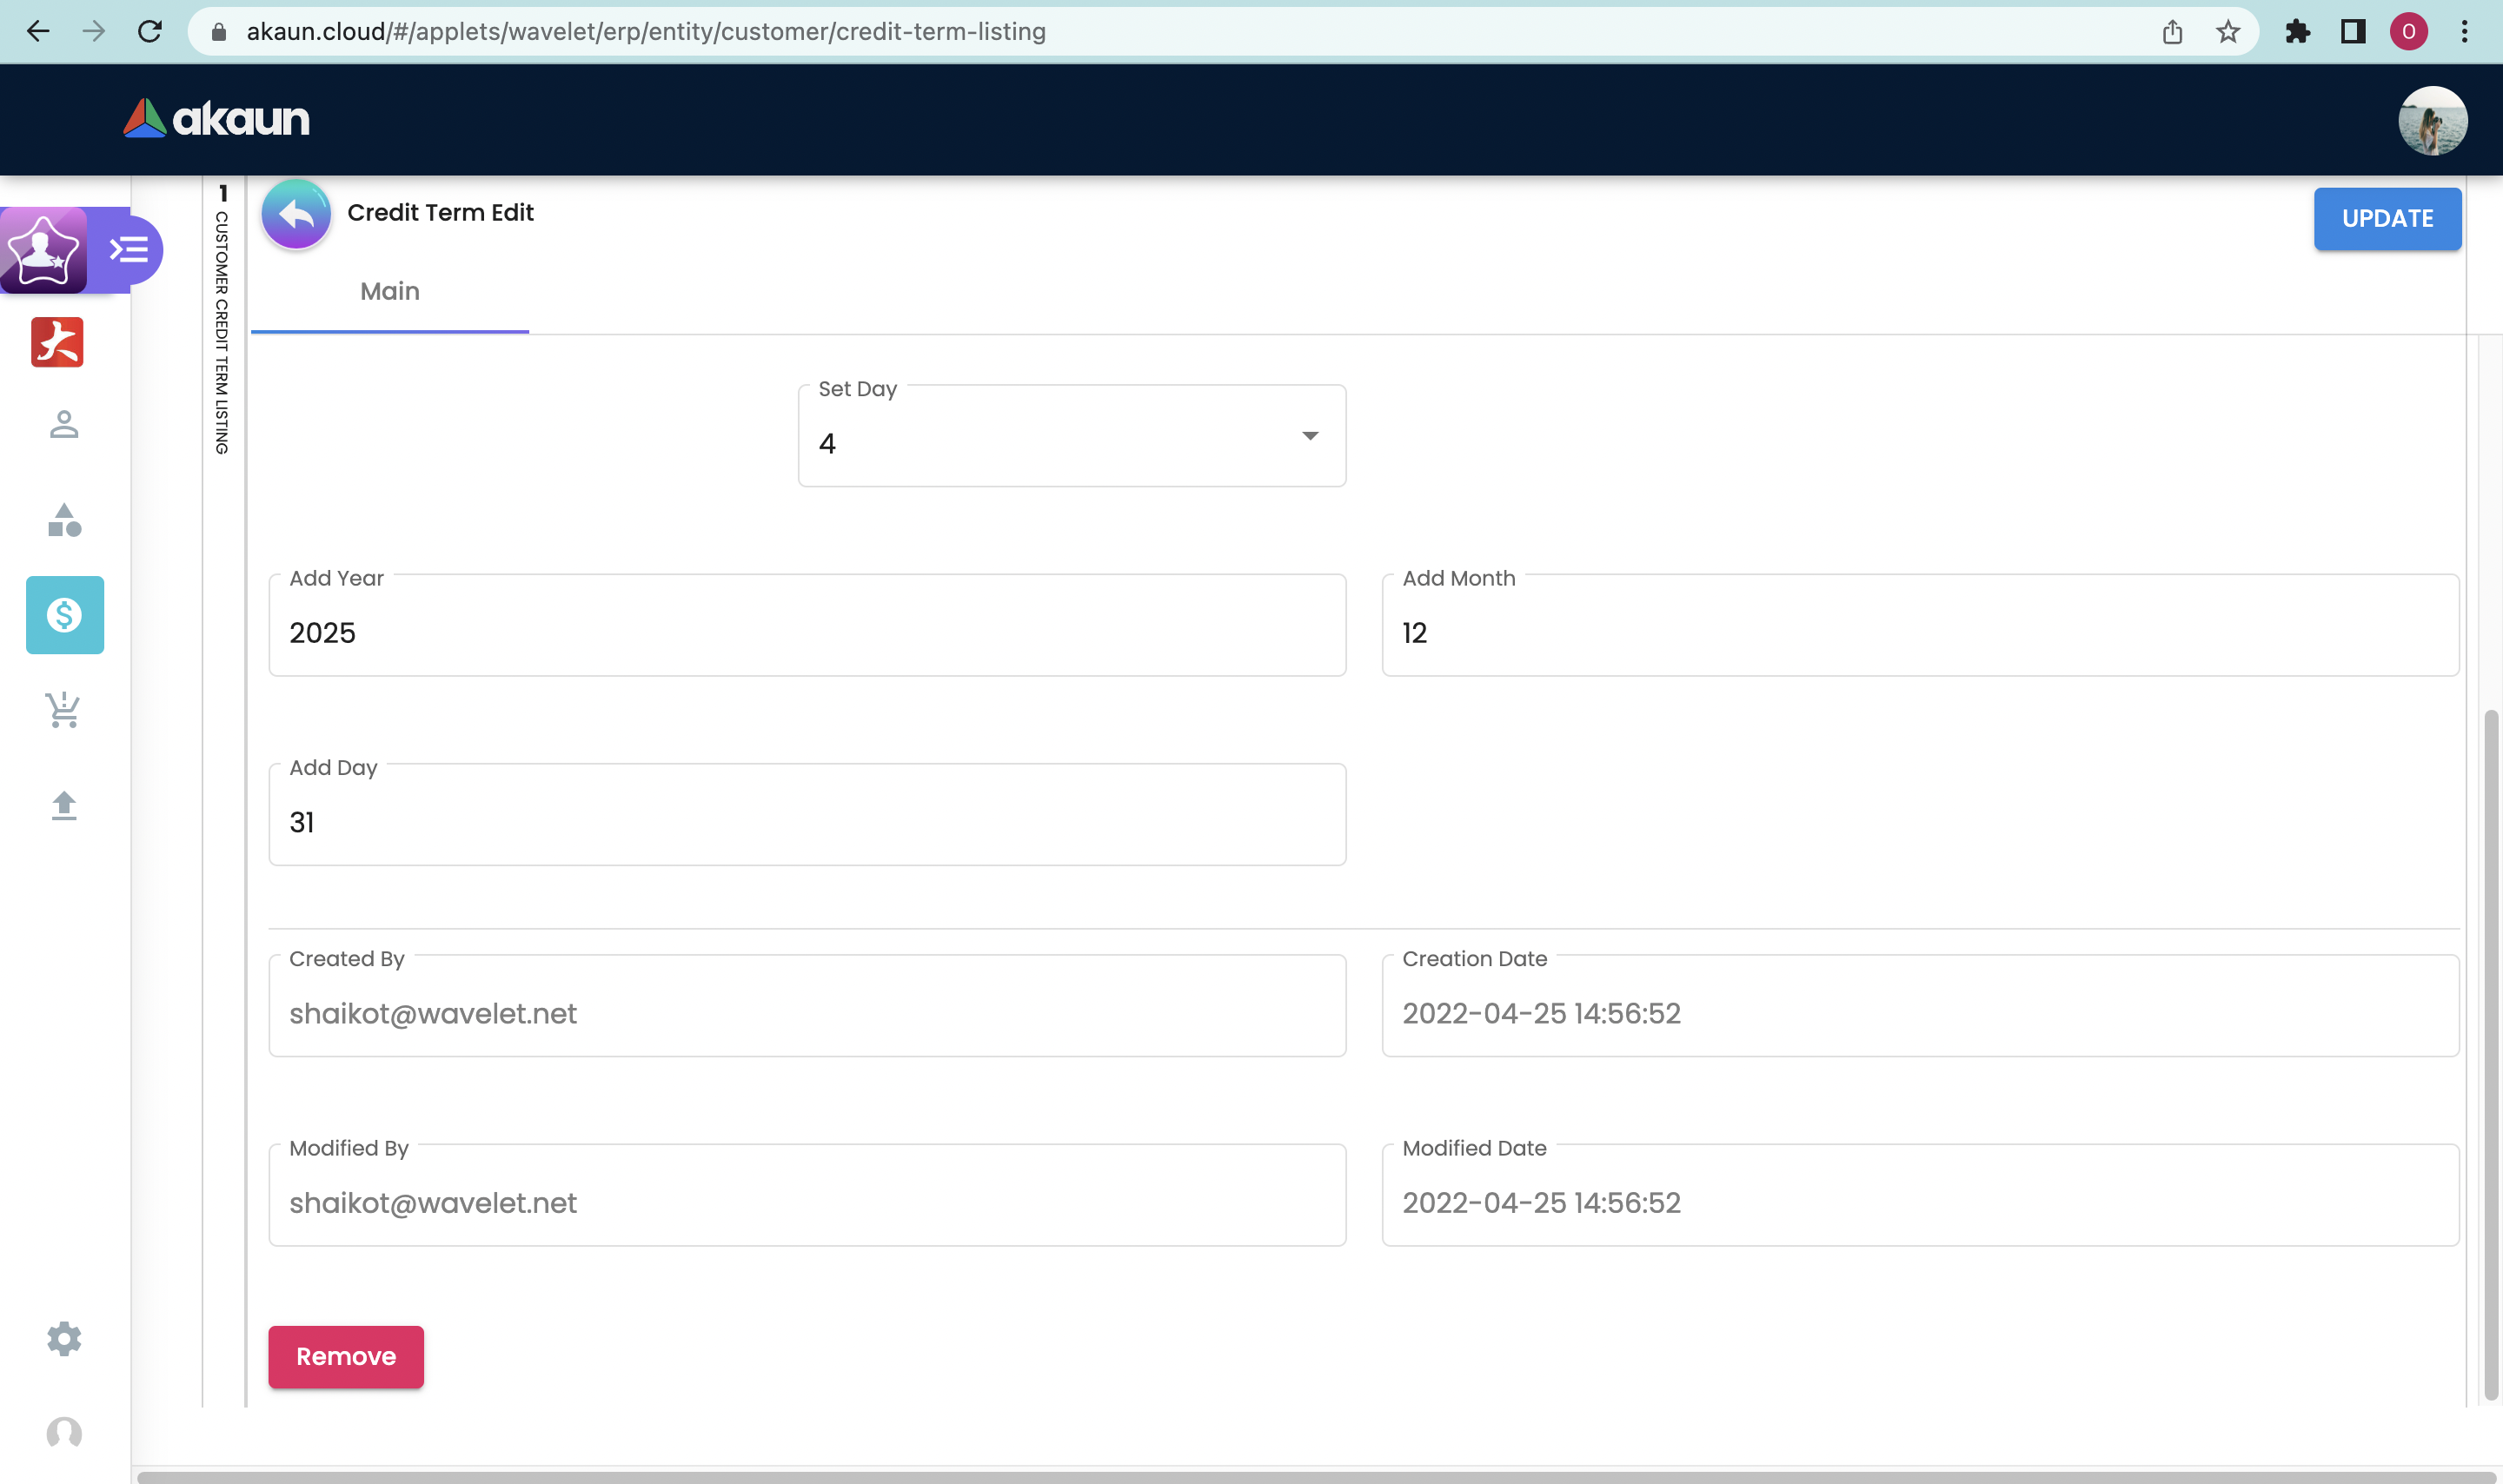Open the settings gear in sidebar
2503x1484 pixels.
pyautogui.click(x=64, y=1338)
